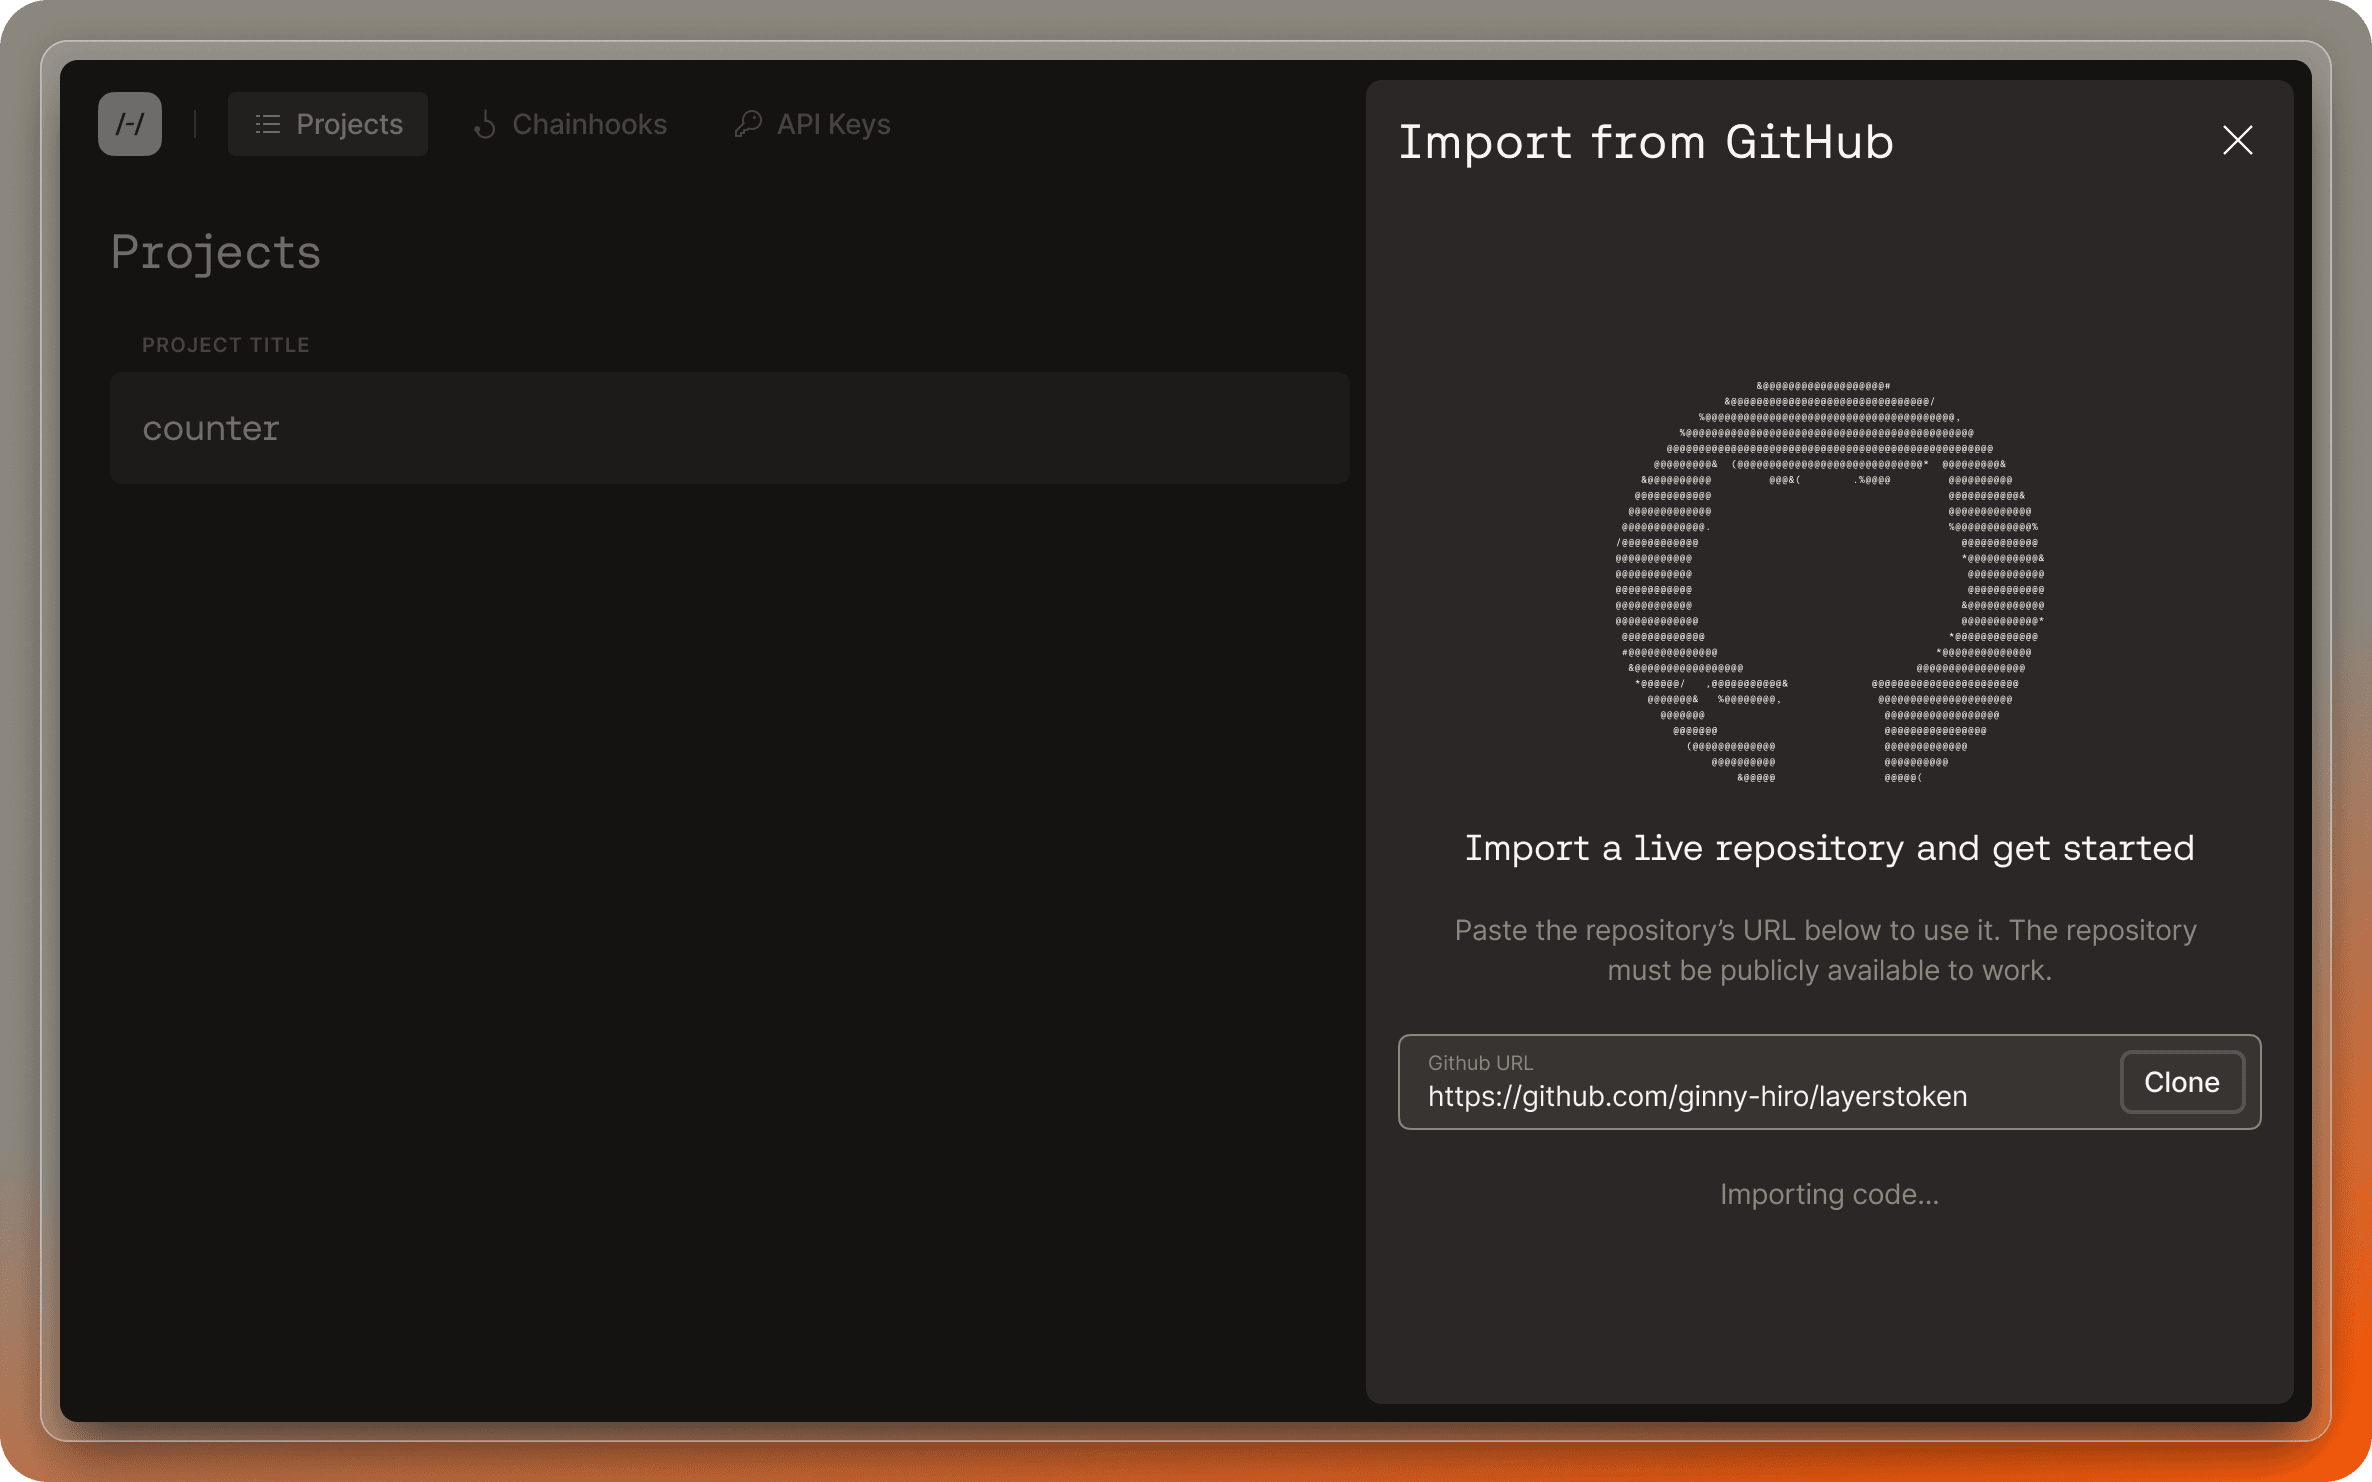Close the Import from GitHub panel
2372x1482 pixels.
click(x=2237, y=140)
